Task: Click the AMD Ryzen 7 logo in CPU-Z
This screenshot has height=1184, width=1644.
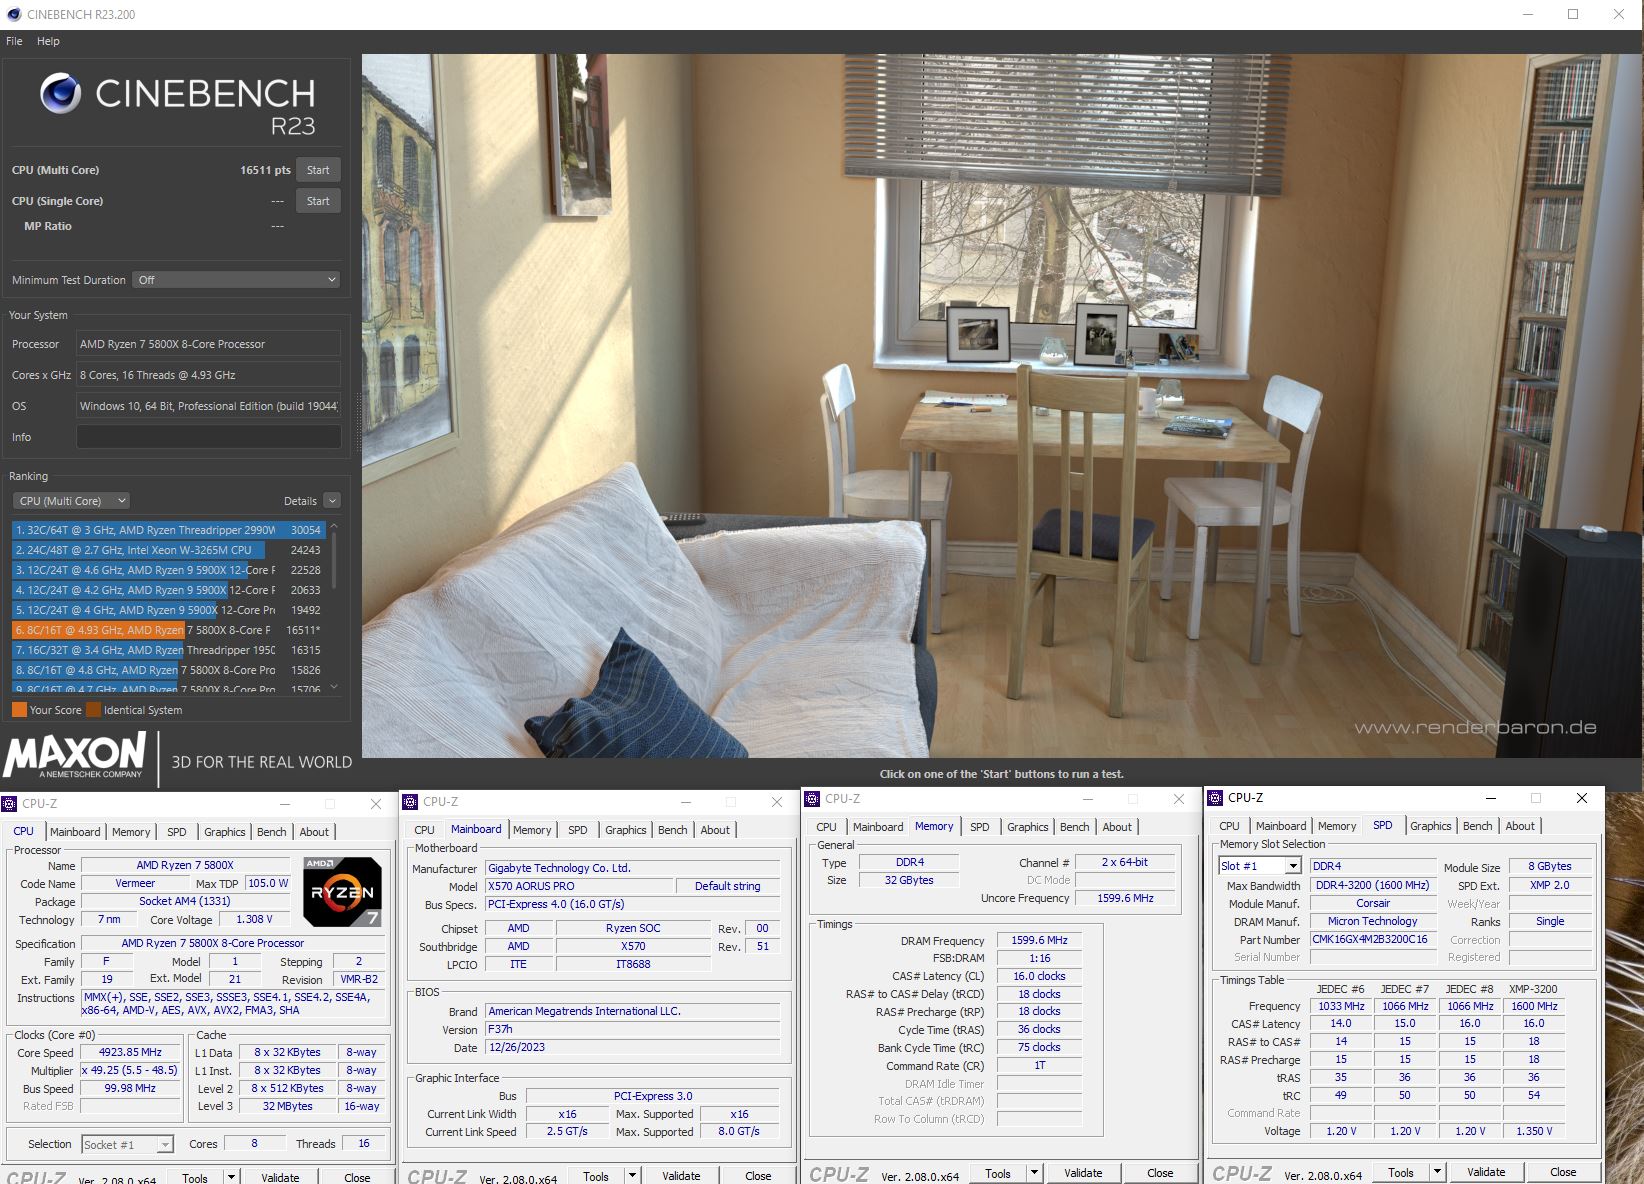Action: [x=342, y=891]
